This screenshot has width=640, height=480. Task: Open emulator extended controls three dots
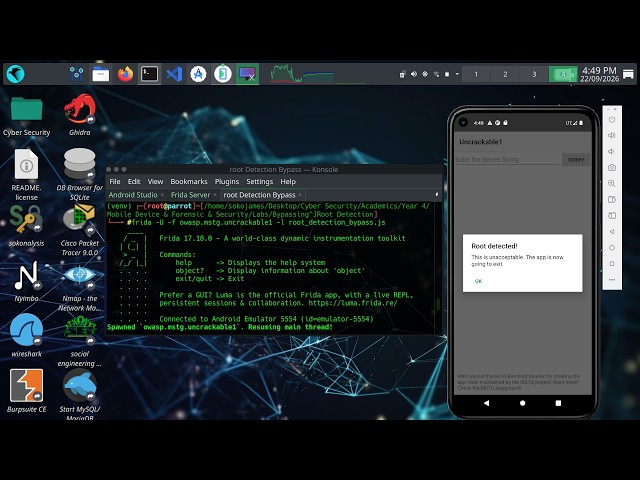point(611,280)
